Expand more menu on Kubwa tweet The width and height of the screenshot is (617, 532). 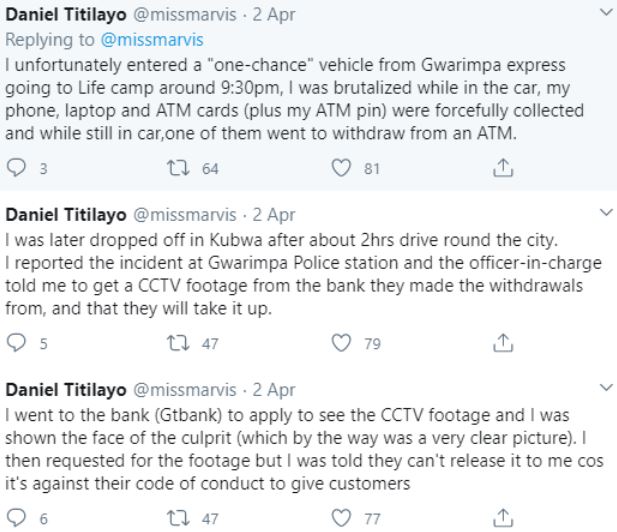click(599, 213)
